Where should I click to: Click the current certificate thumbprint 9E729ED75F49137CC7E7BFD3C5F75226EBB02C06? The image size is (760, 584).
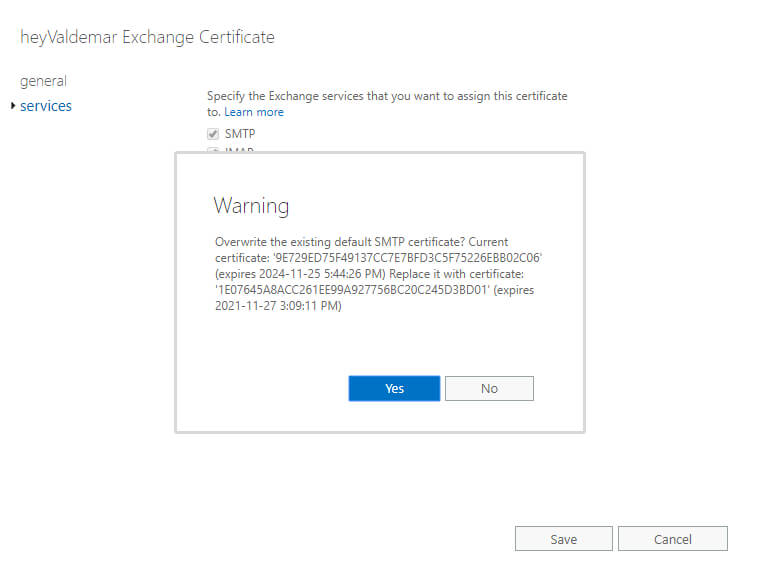[407, 257]
